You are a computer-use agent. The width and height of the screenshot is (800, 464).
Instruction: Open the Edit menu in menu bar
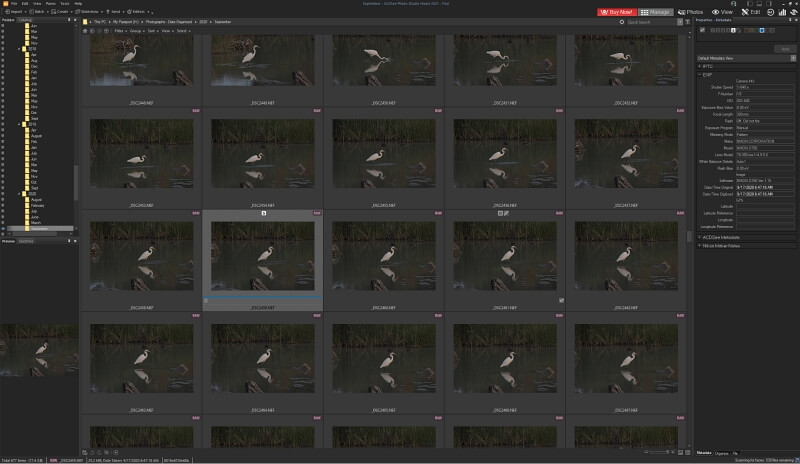click(x=25, y=4)
